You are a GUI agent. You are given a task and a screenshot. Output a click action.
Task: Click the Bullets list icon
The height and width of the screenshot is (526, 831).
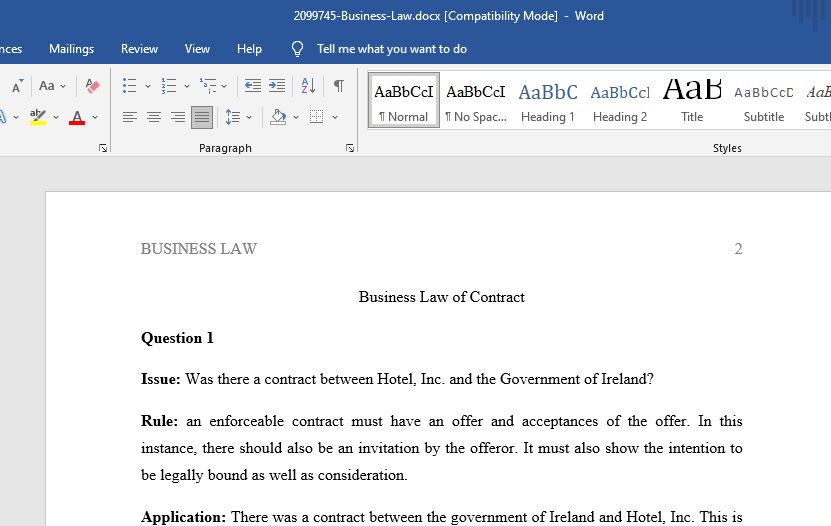click(129, 85)
